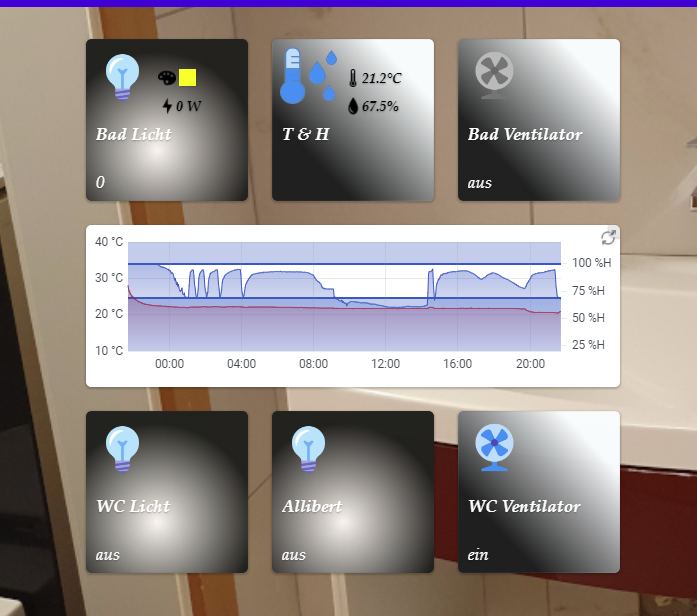Click the 40 °C axis label on chart
This screenshot has width=697, height=616.
coord(109,242)
